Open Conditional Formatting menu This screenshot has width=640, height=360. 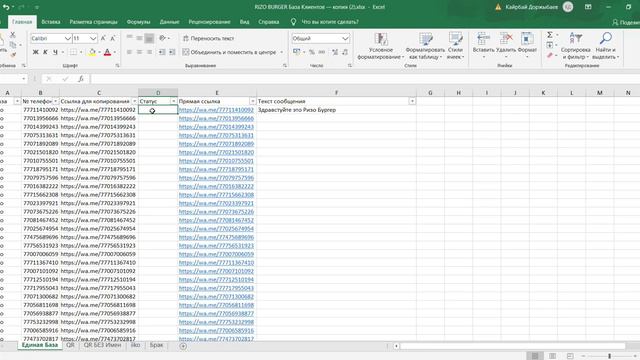click(380, 46)
